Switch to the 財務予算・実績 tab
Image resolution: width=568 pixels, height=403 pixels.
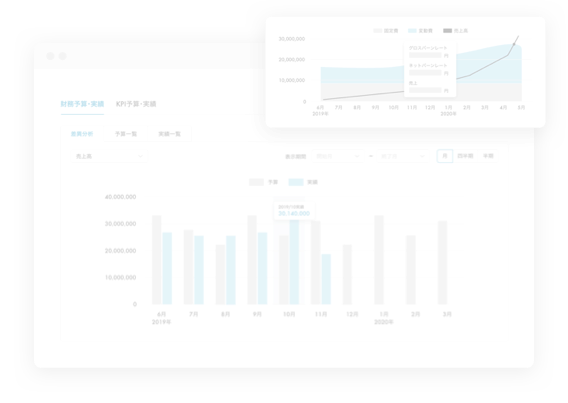point(82,104)
